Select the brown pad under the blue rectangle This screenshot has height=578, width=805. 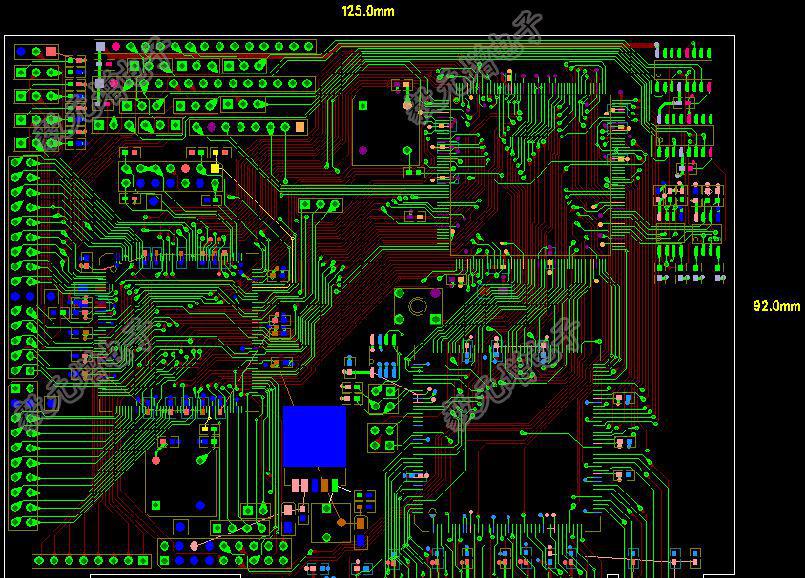point(323,485)
